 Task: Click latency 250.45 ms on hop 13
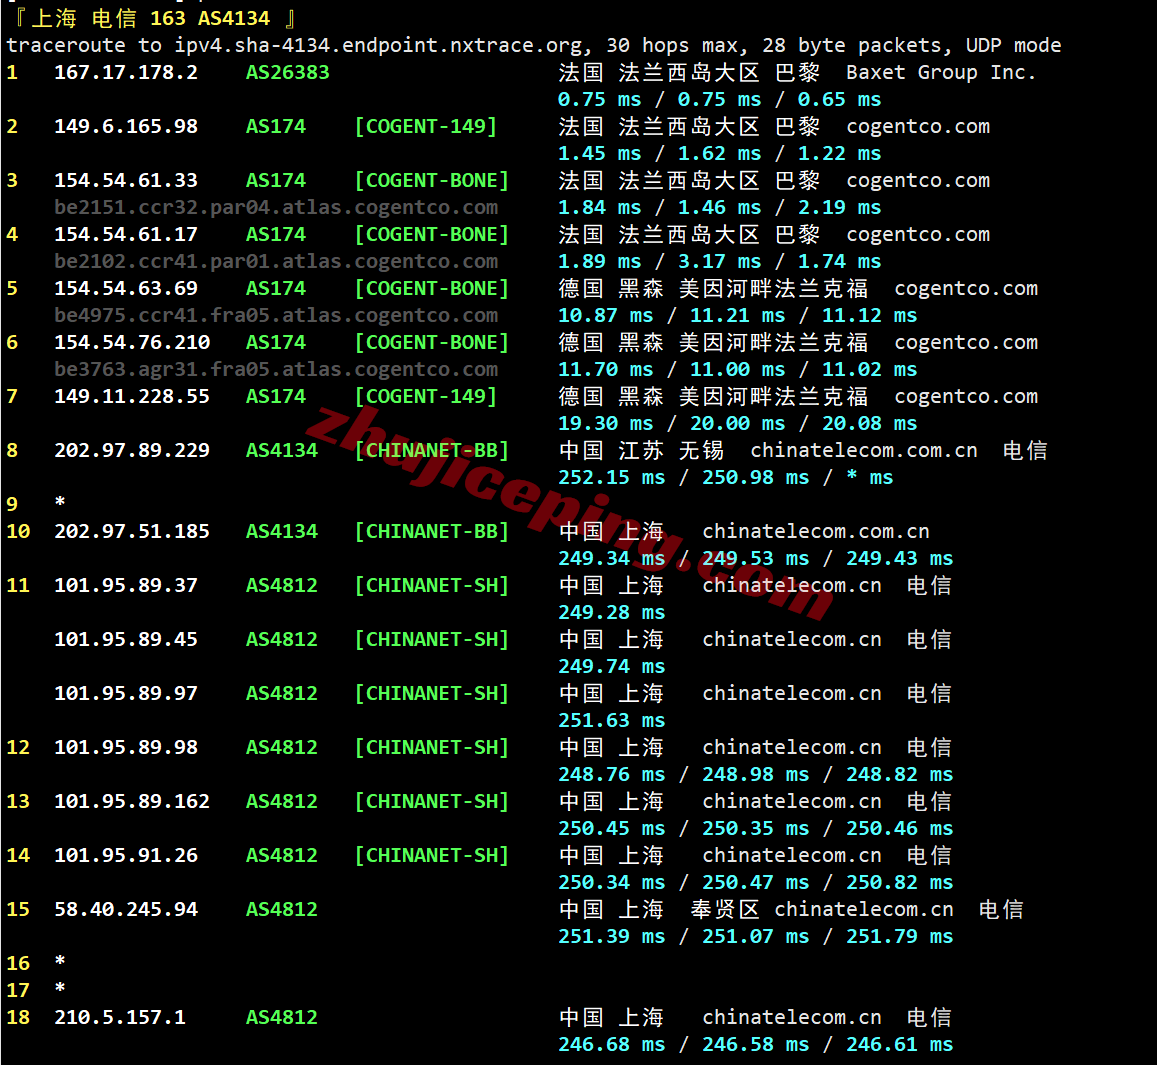coord(611,828)
